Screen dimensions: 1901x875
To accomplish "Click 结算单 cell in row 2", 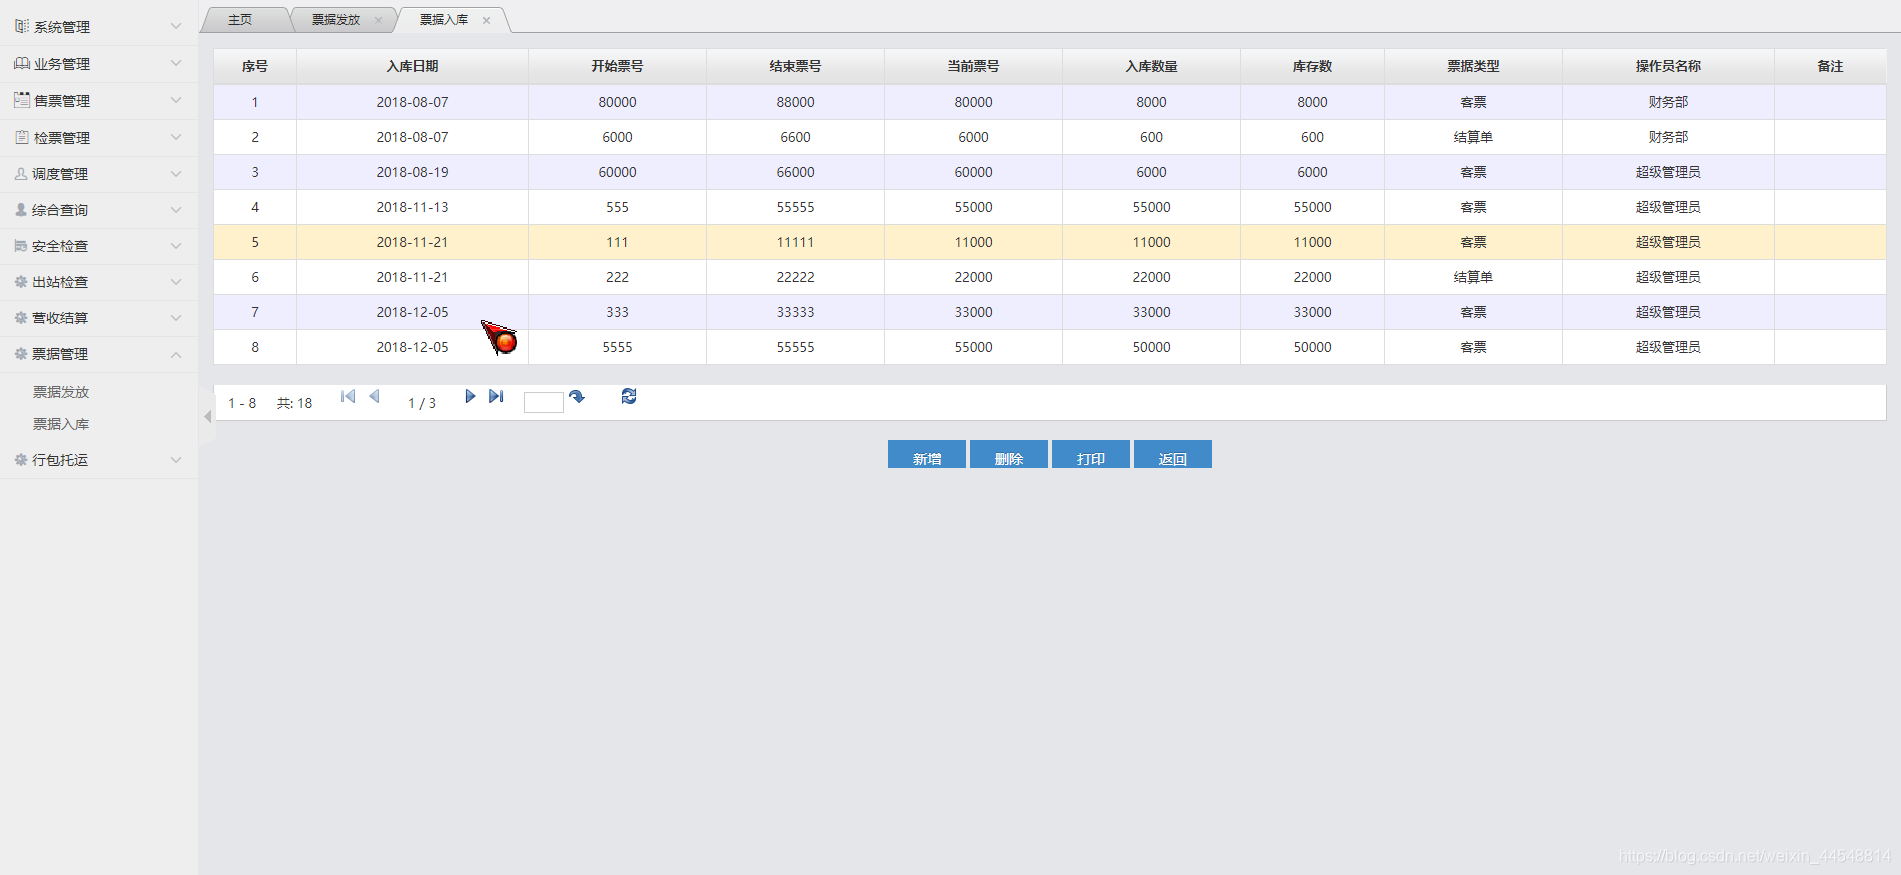I will 1473,137.
